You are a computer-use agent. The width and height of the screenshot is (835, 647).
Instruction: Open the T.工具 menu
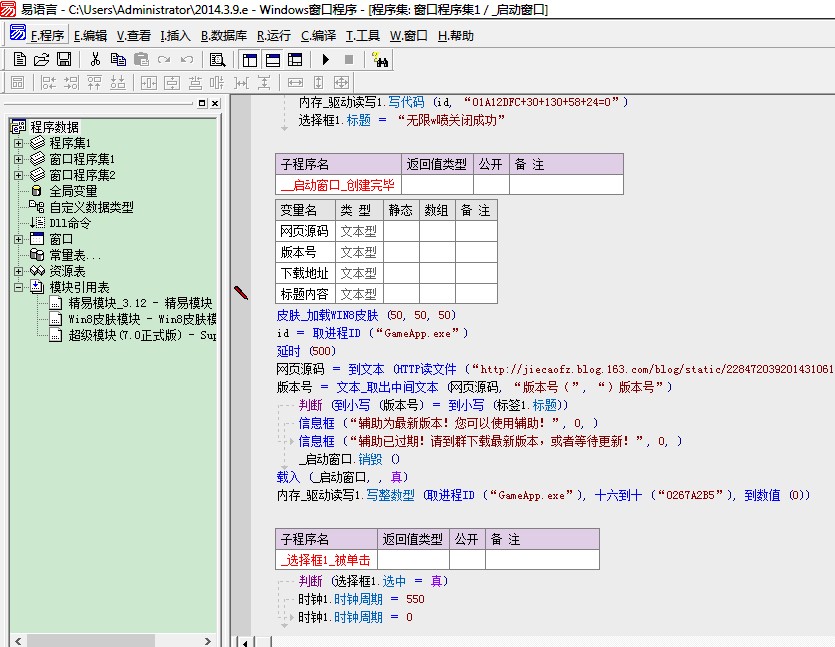[363, 36]
